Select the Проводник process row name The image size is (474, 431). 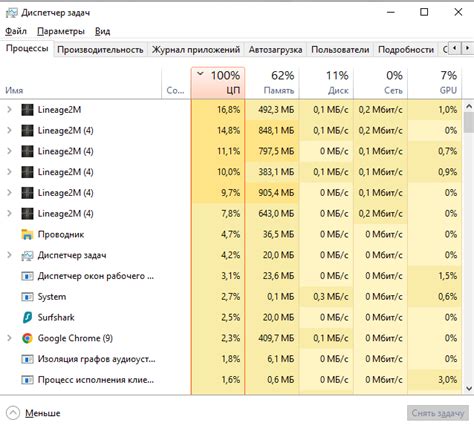(x=61, y=234)
